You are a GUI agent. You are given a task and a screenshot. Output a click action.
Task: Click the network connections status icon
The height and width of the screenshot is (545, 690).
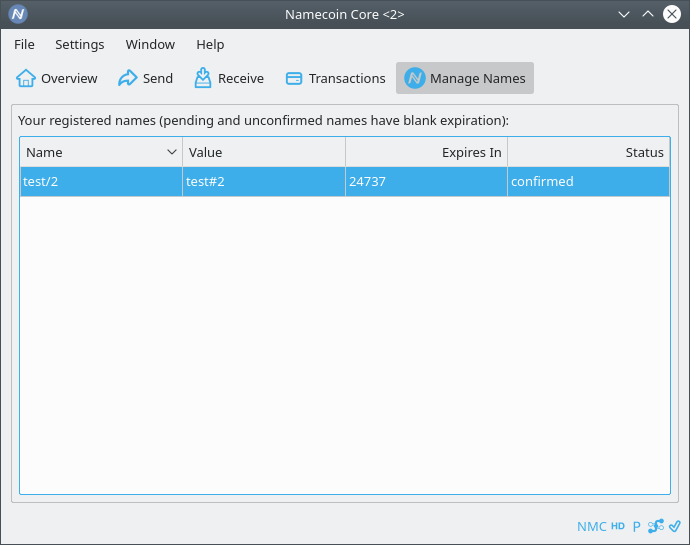click(x=656, y=526)
